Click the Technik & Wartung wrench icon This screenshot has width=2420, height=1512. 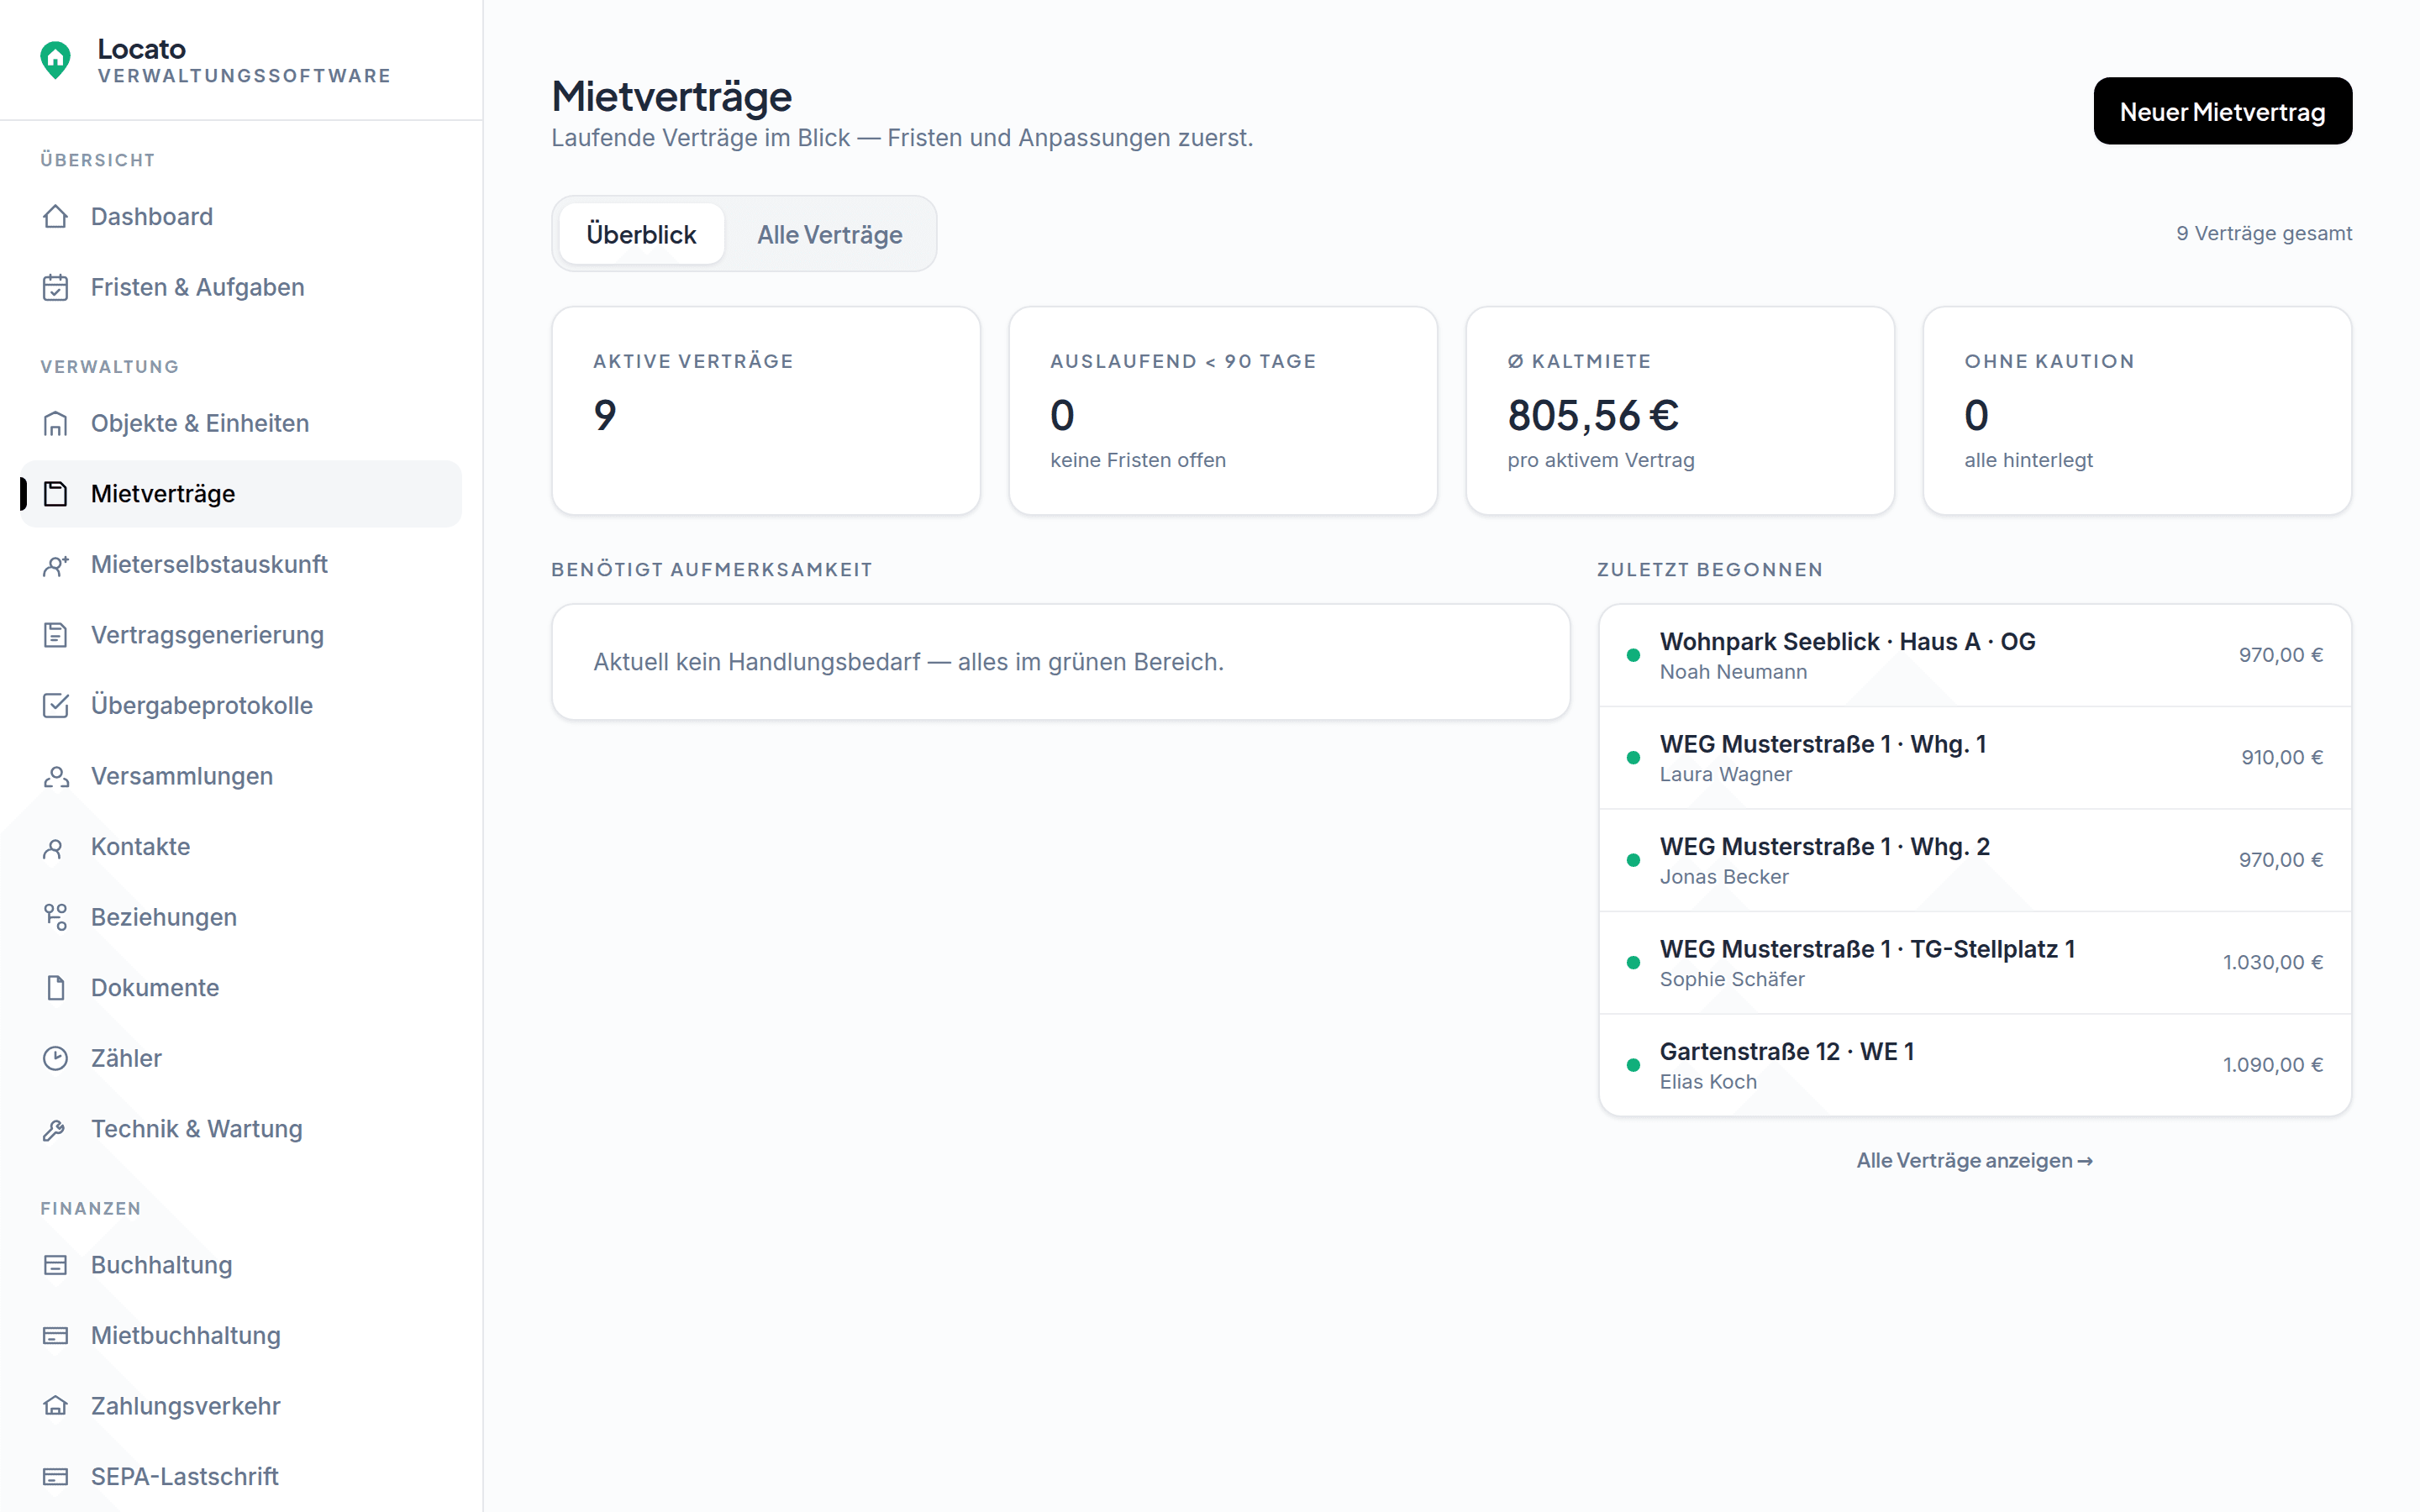pos(55,1129)
